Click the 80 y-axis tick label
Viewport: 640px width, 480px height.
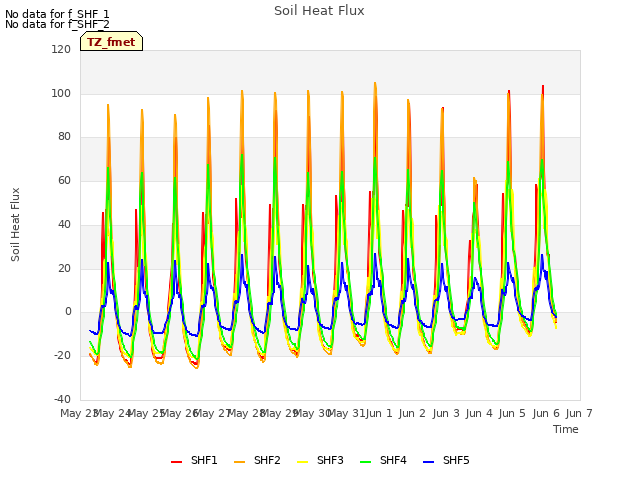64,137
